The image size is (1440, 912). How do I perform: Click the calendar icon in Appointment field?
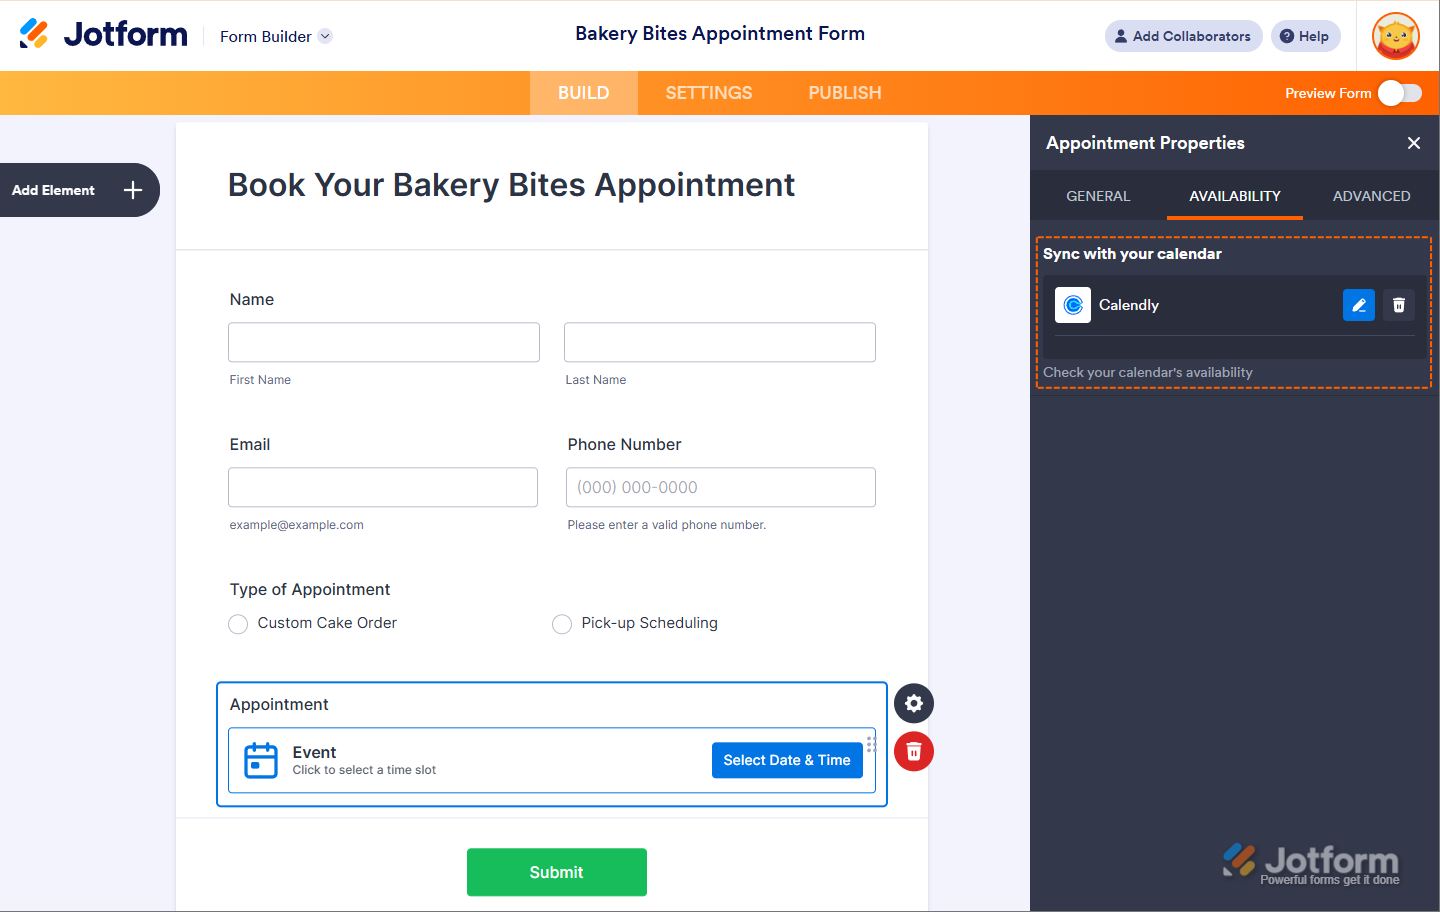point(261,760)
